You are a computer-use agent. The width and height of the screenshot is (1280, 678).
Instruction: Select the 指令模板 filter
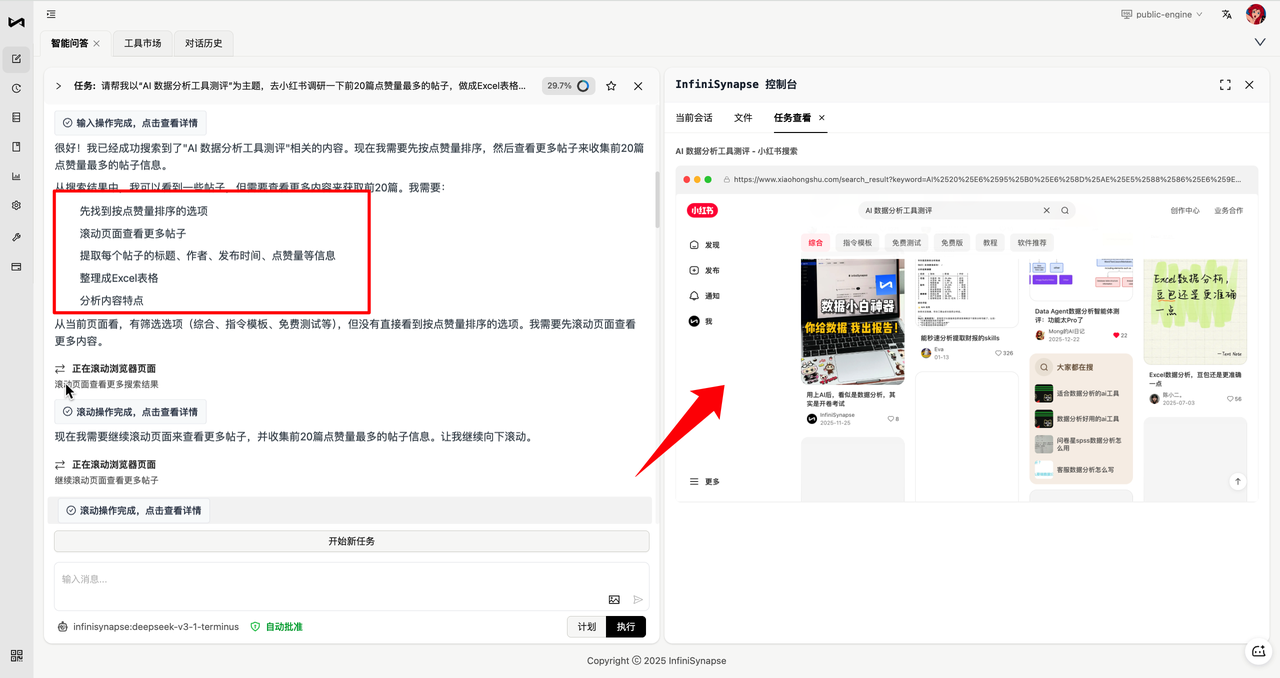pyautogui.click(x=857, y=243)
